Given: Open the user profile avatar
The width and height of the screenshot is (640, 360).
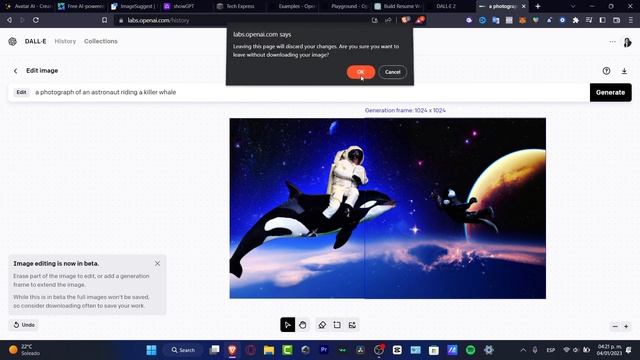Looking at the screenshot, I should (627, 42).
